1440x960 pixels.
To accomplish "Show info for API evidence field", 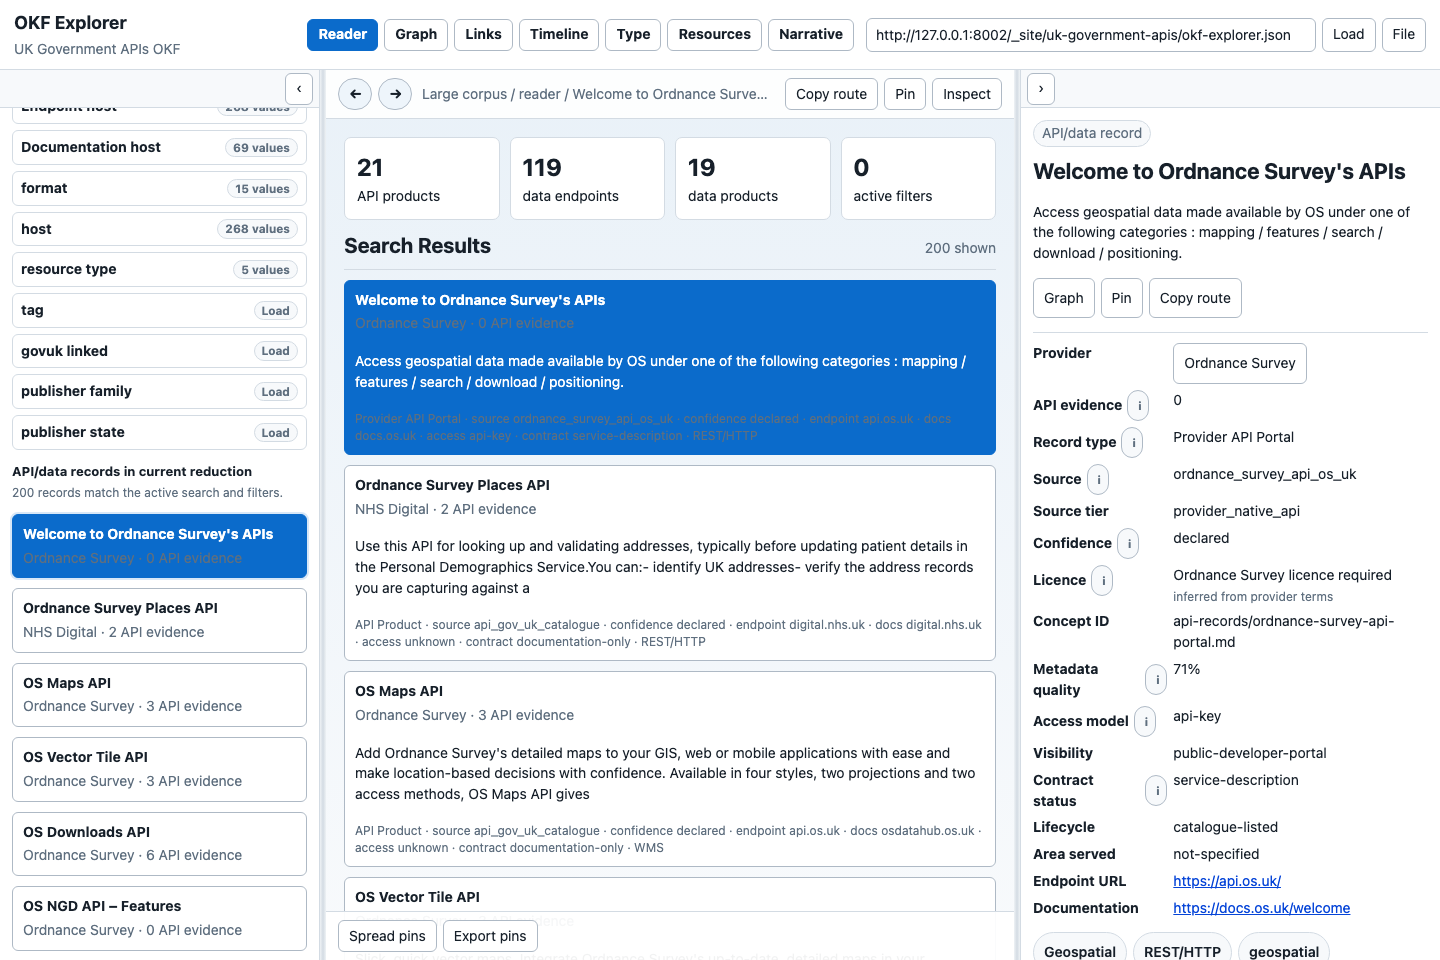I will [1139, 406].
